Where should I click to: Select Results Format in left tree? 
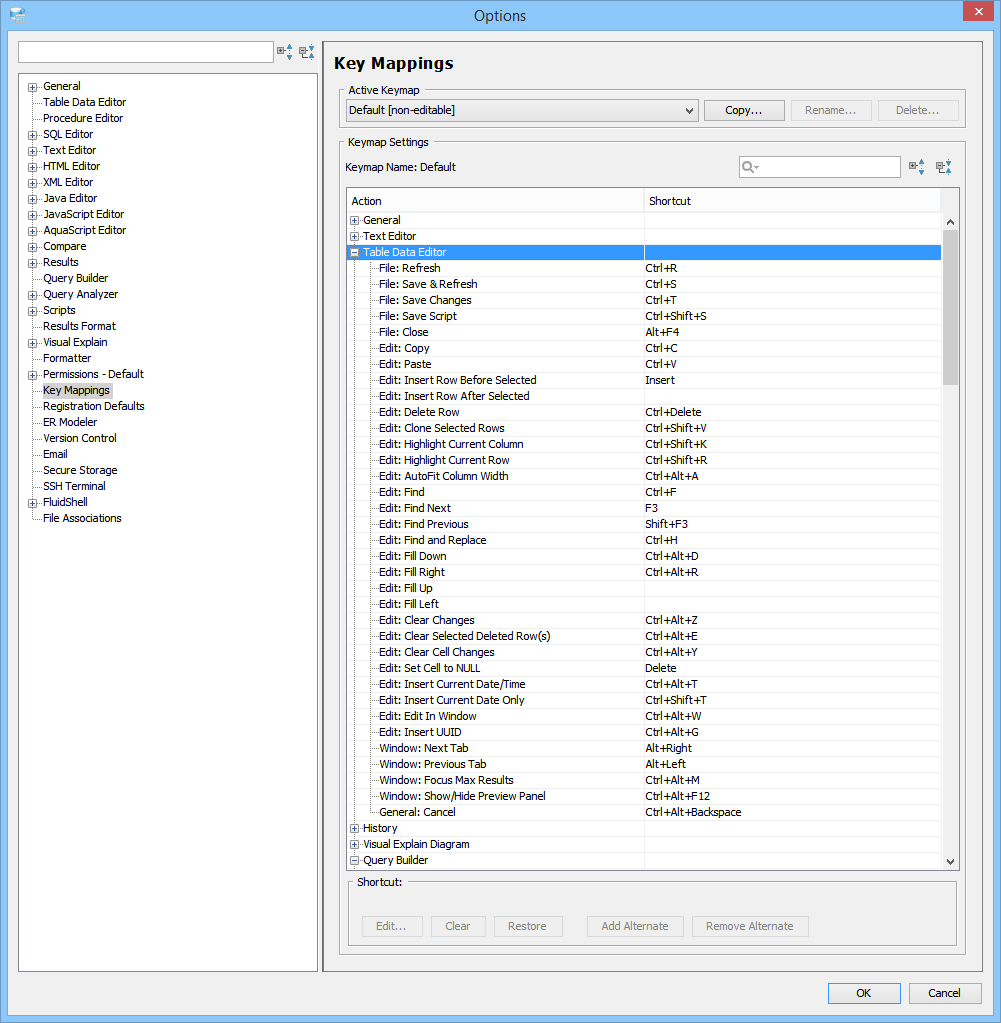80,326
